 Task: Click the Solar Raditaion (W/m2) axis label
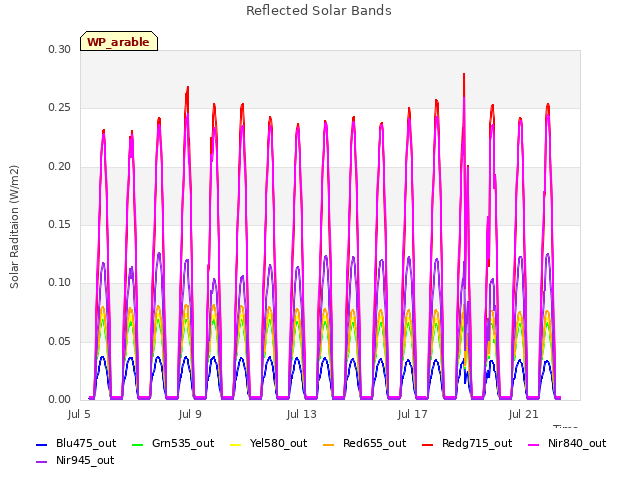[x=14, y=227]
